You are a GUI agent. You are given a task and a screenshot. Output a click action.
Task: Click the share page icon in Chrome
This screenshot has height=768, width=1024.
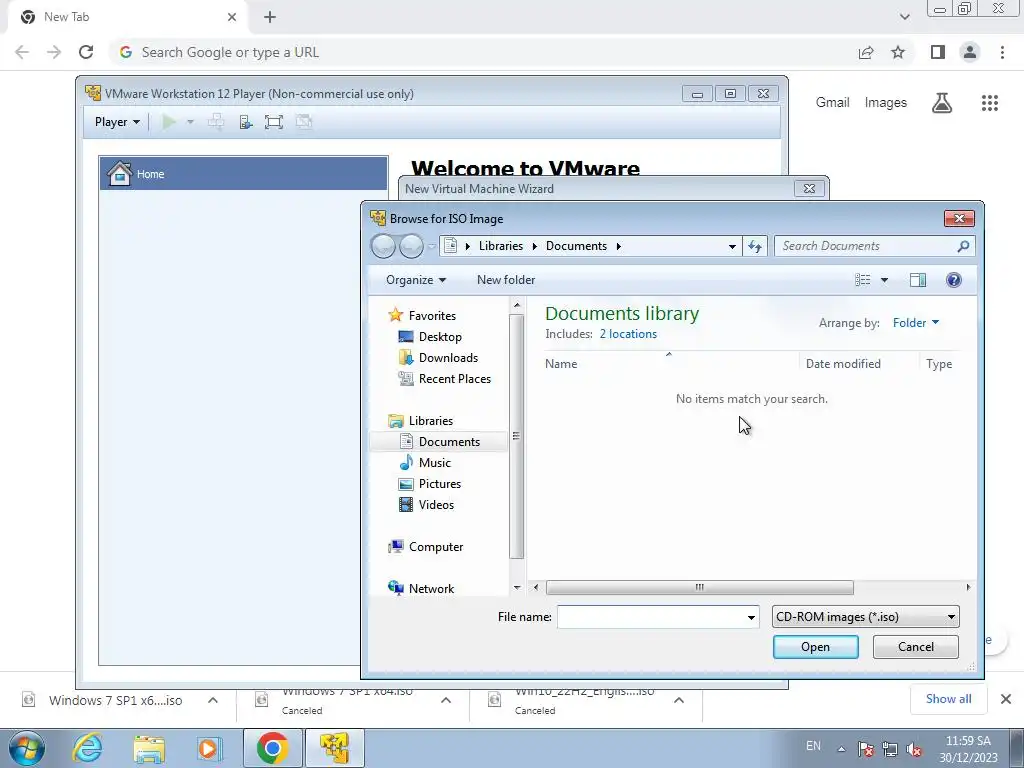point(866,52)
